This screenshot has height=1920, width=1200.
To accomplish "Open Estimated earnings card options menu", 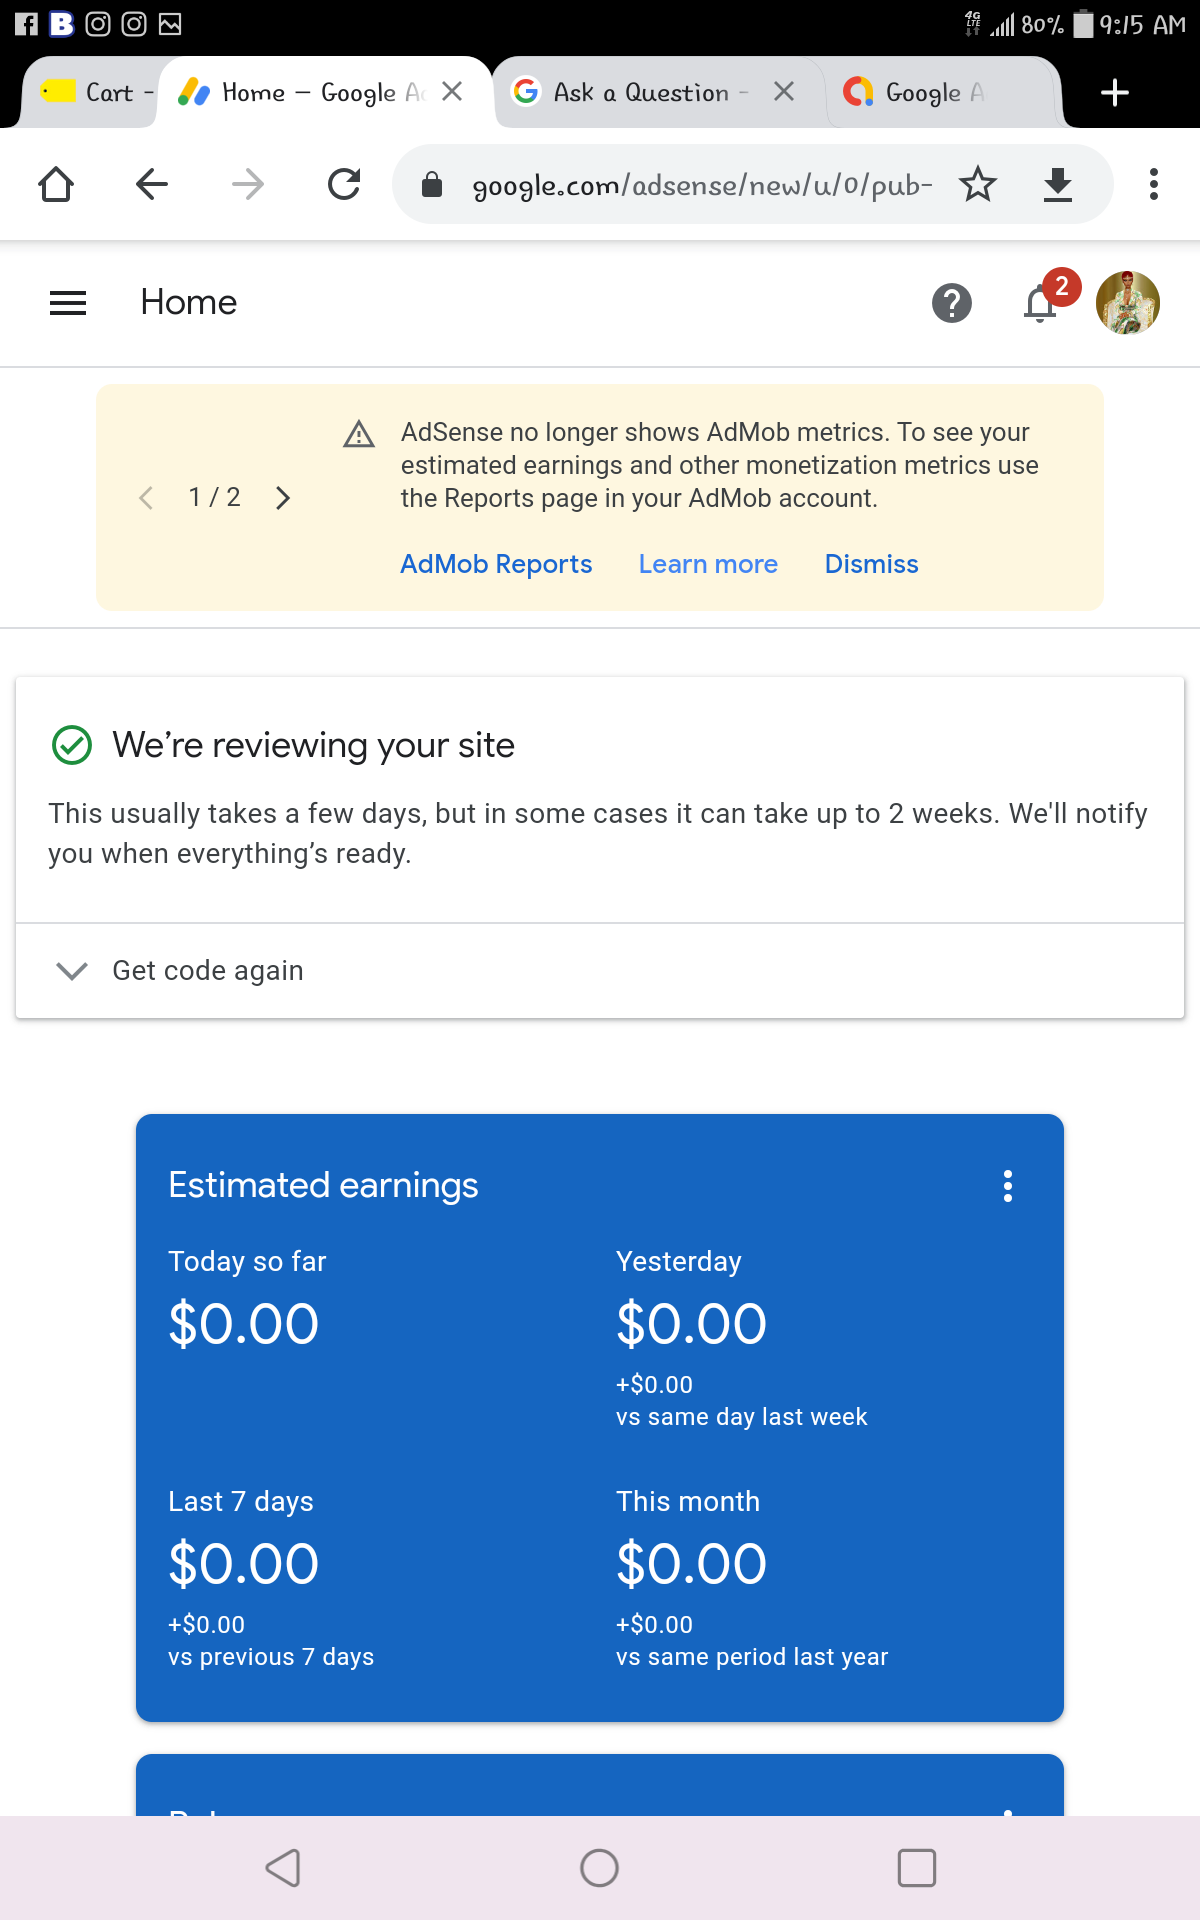I will coord(1007,1186).
